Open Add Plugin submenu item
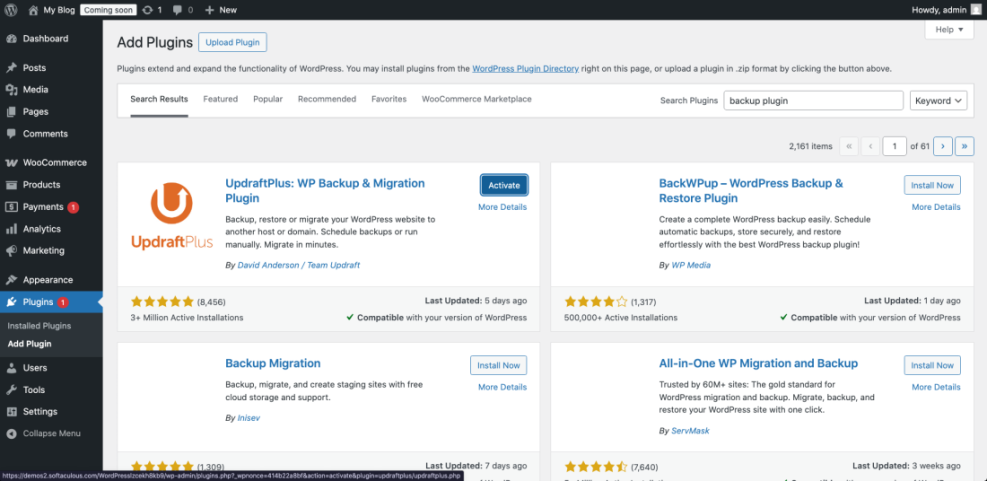This screenshot has height=481, width=987. pos(30,344)
